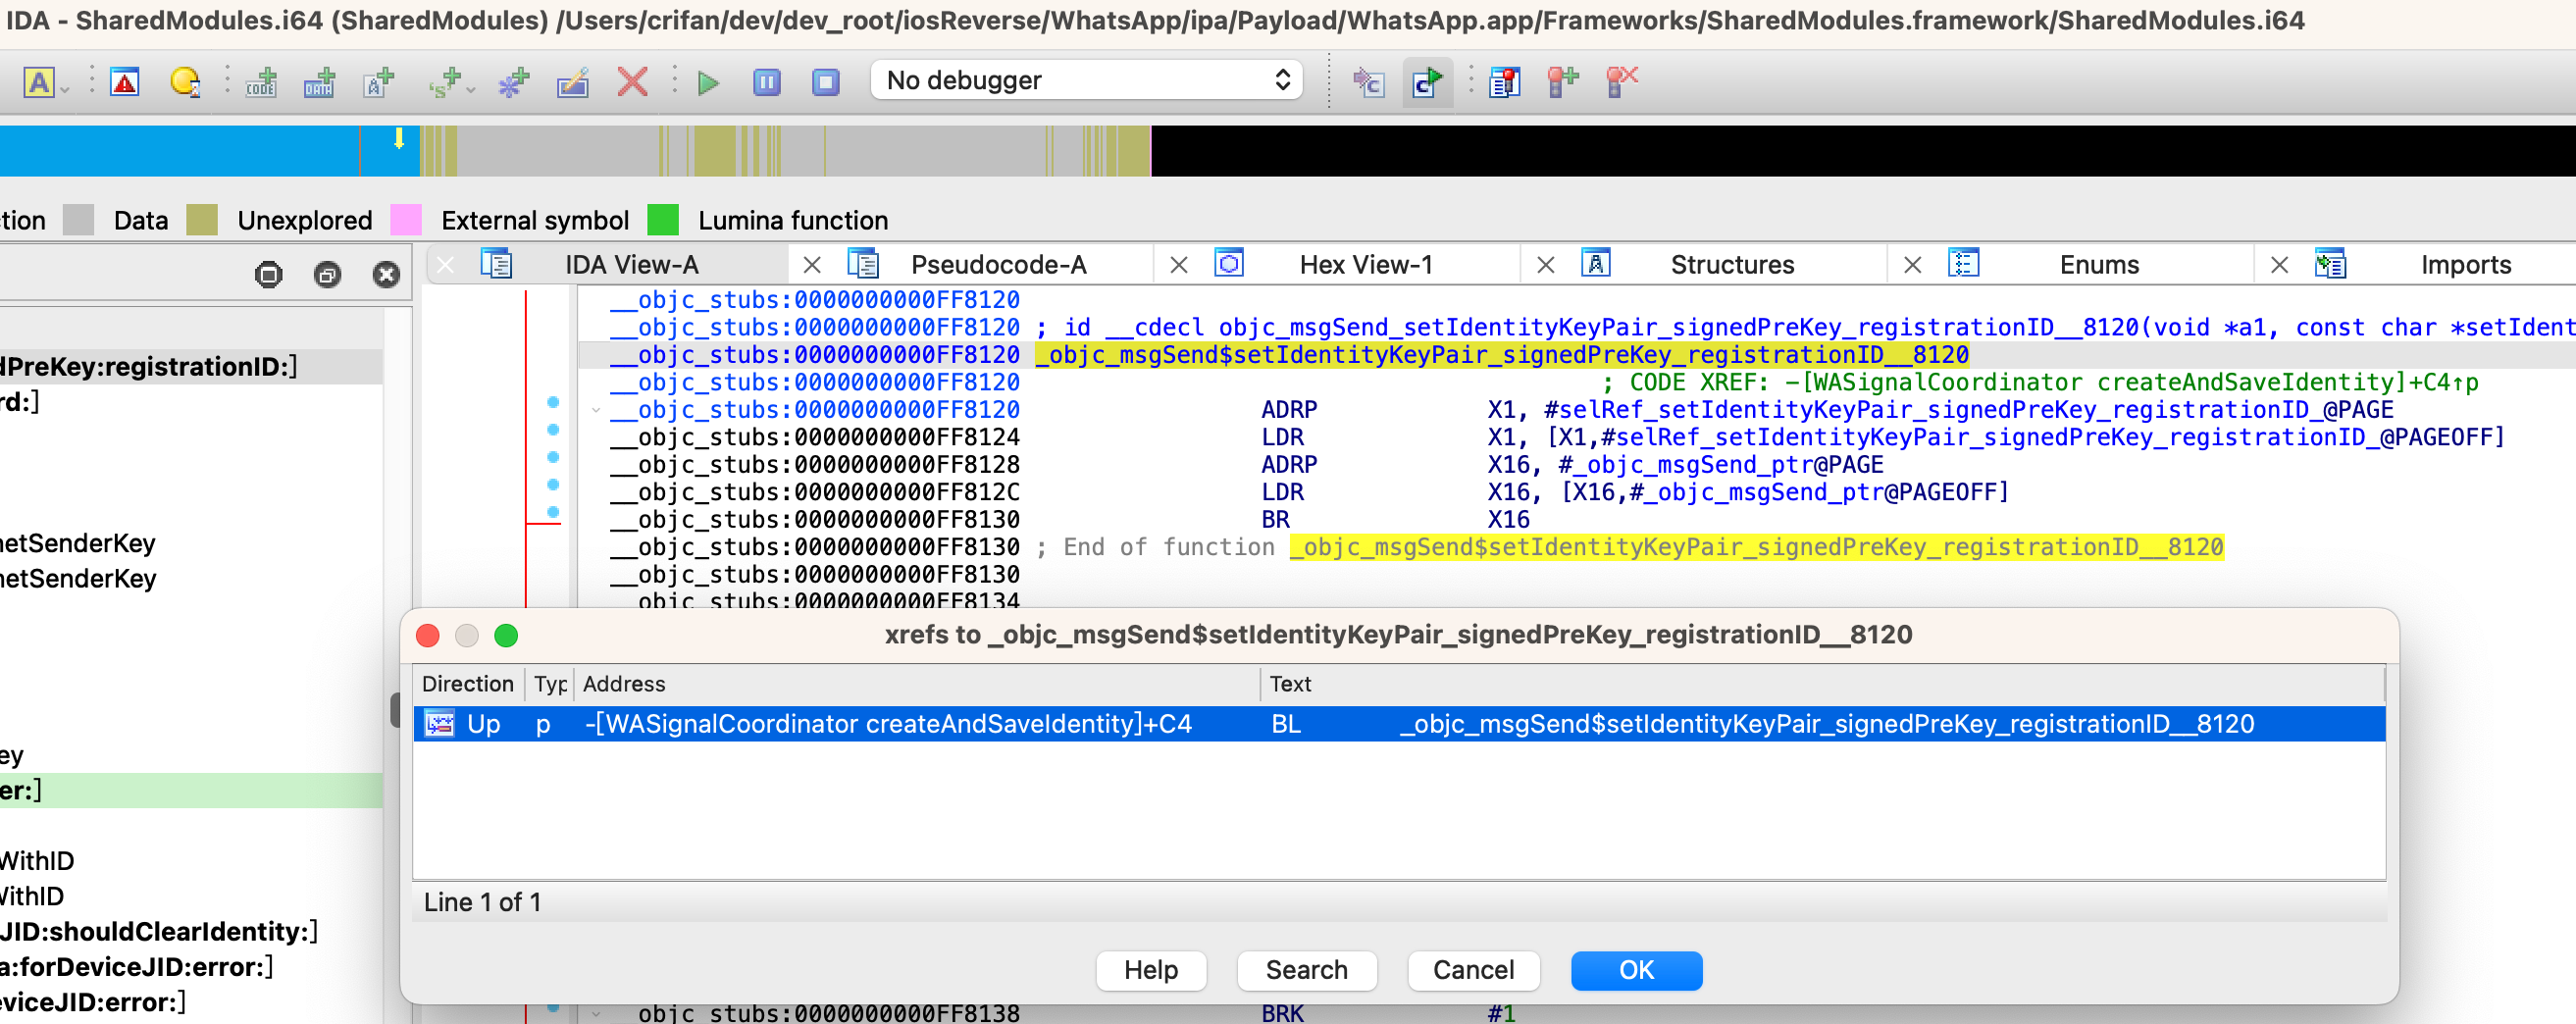Open the breakpoint list icon
The height and width of the screenshot is (1024, 2576).
pyautogui.click(x=1504, y=81)
